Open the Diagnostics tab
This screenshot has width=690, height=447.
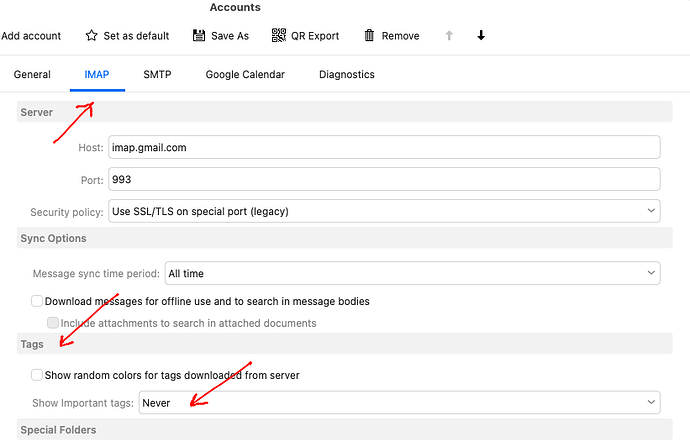click(x=346, y=75)
